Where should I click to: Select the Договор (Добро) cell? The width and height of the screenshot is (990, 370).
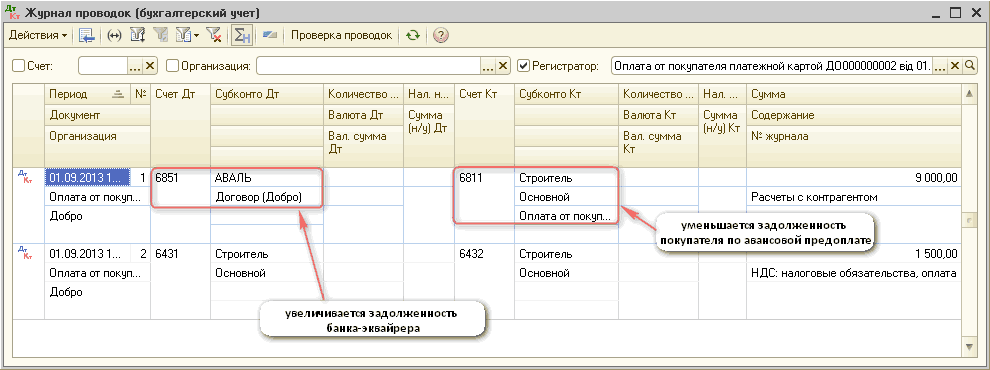pyautogui.click(x=266, y=197)
